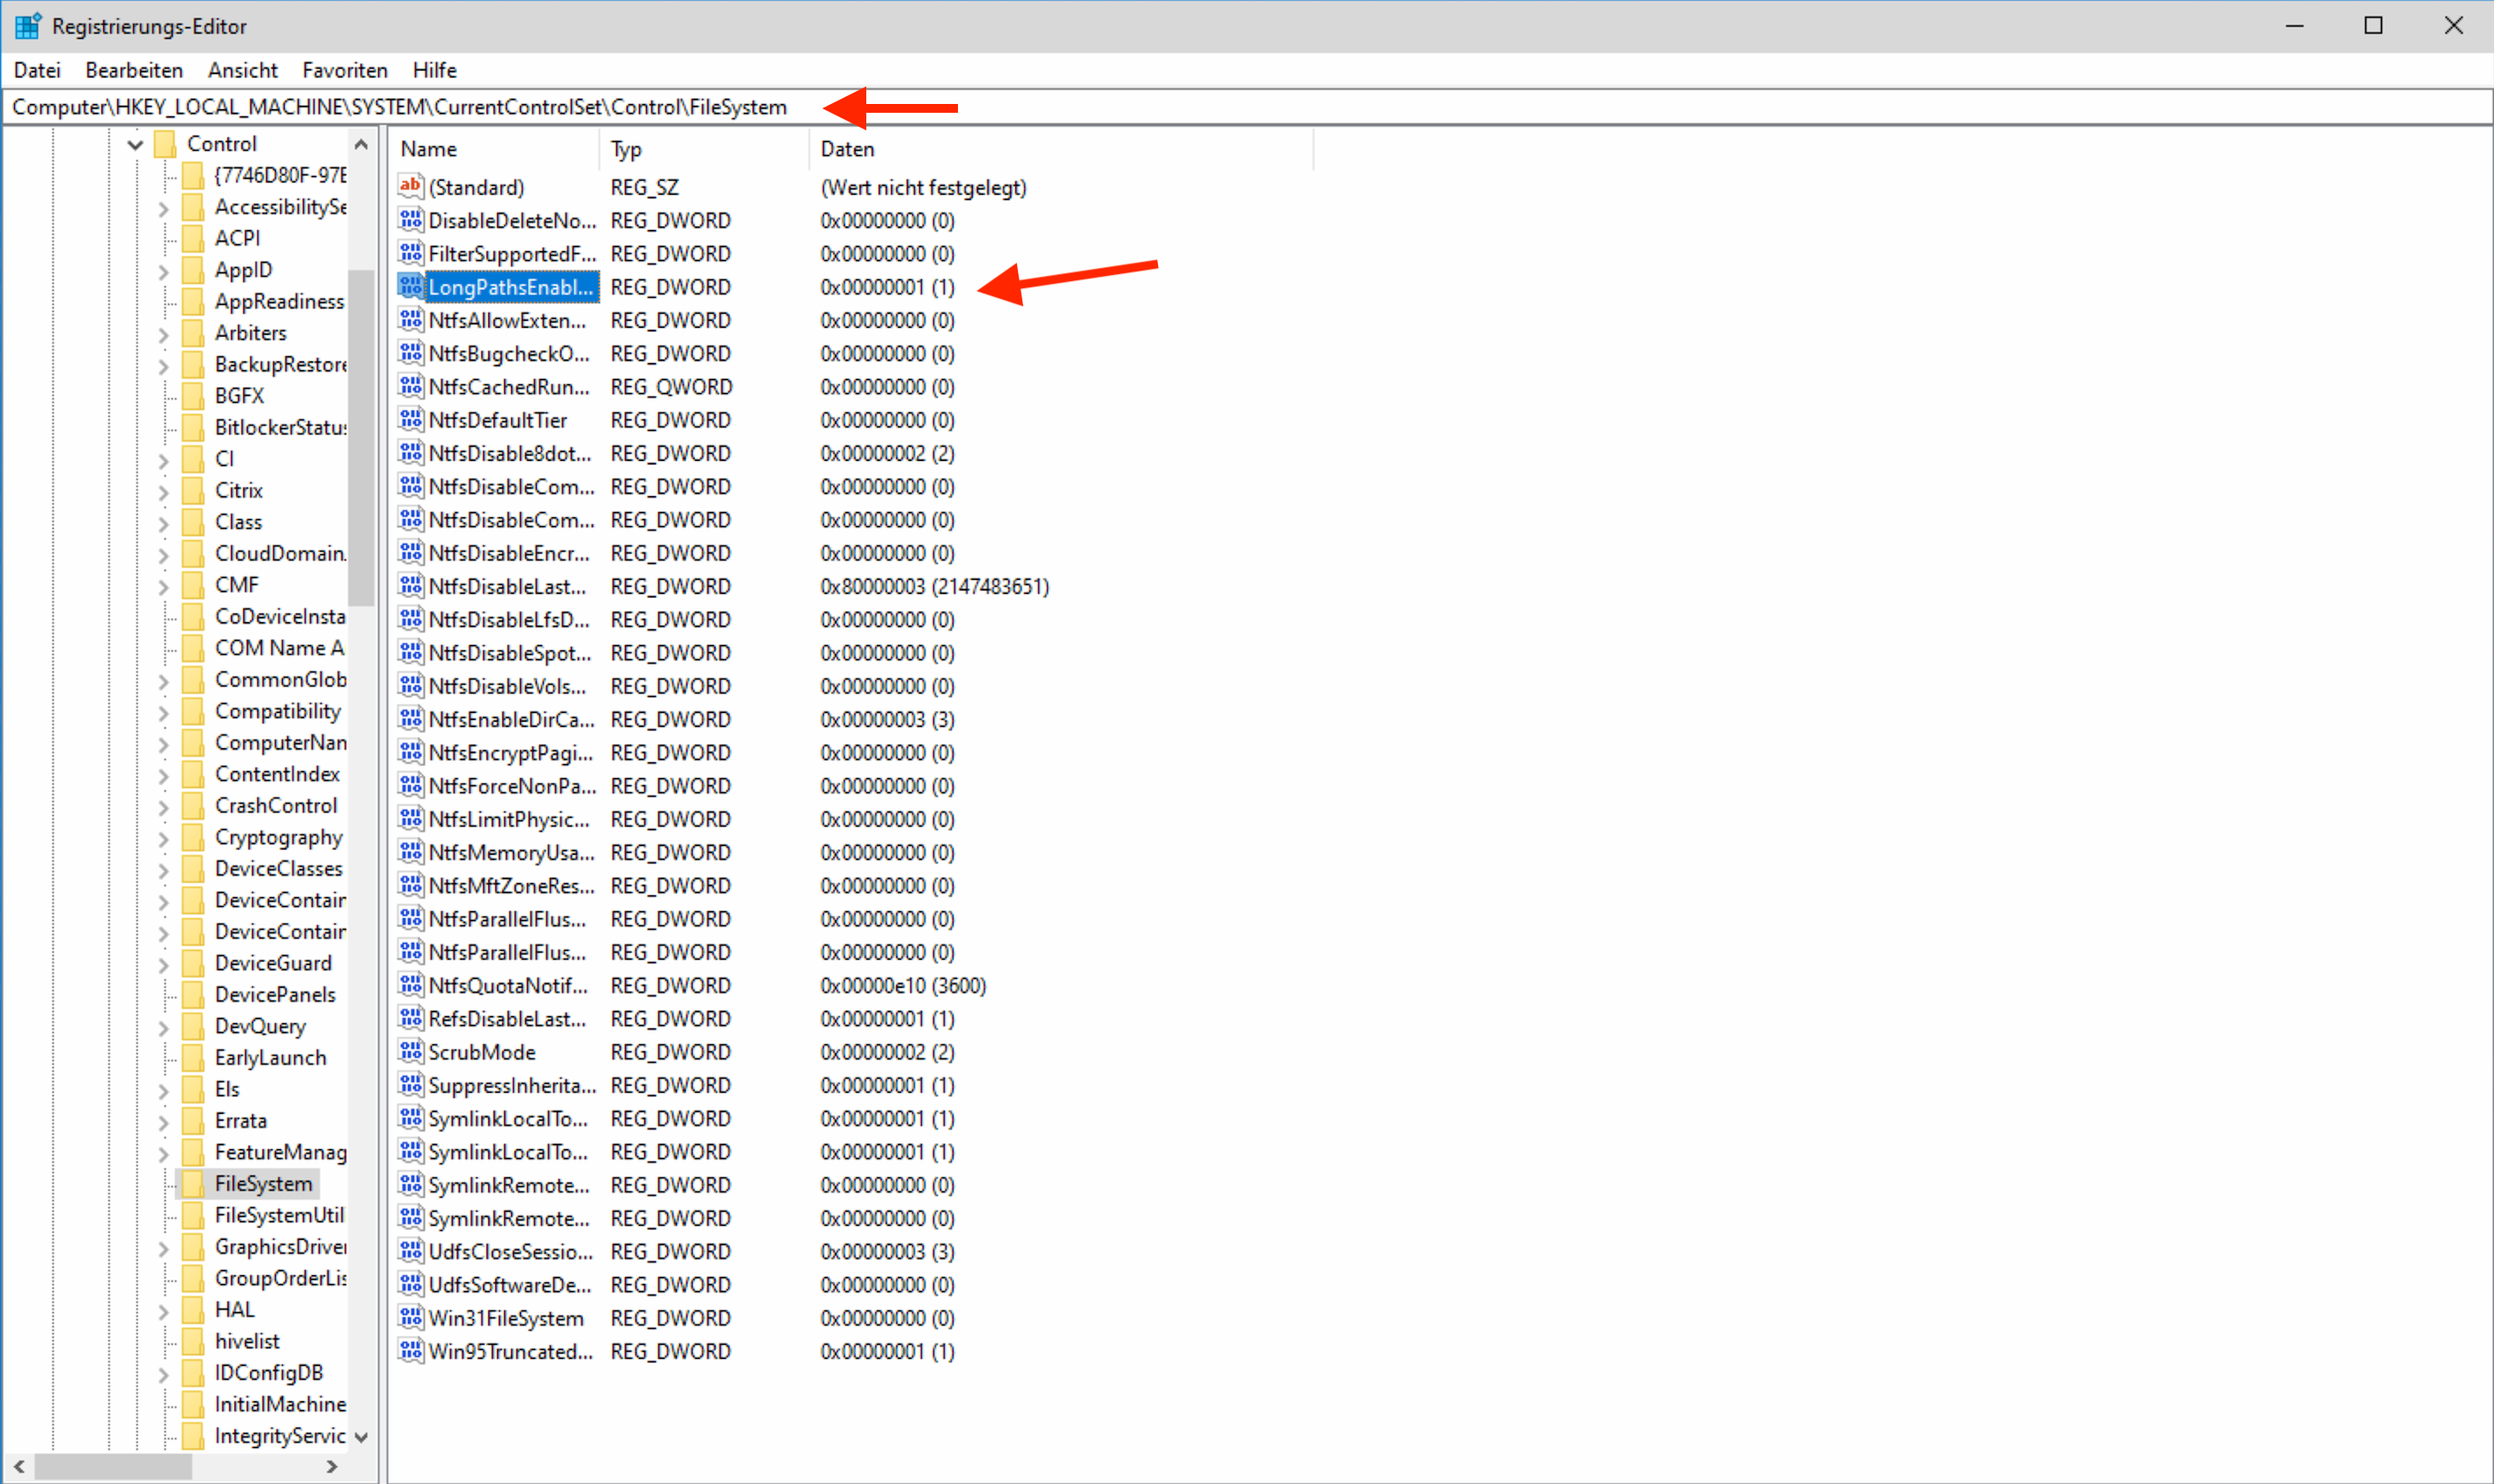This screenshot has width=2494, height=1484.
Task: Sort values by Daten column header
Action: pyautogui.click(x=1061, y=149)
